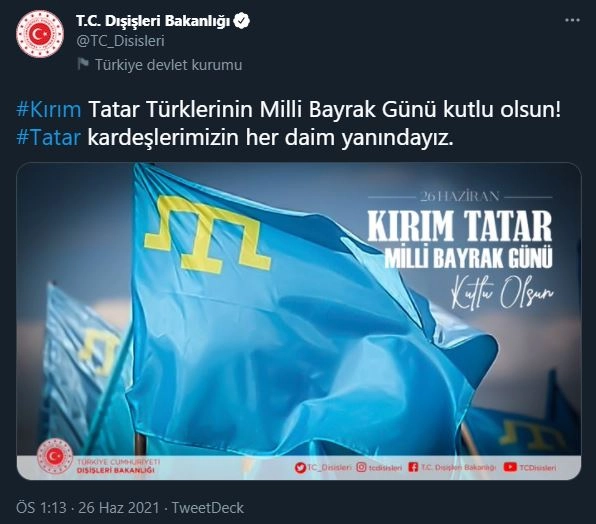
Task: Click the TweetDeck source link
Action: pyautogui.click(x=208, y=508)
